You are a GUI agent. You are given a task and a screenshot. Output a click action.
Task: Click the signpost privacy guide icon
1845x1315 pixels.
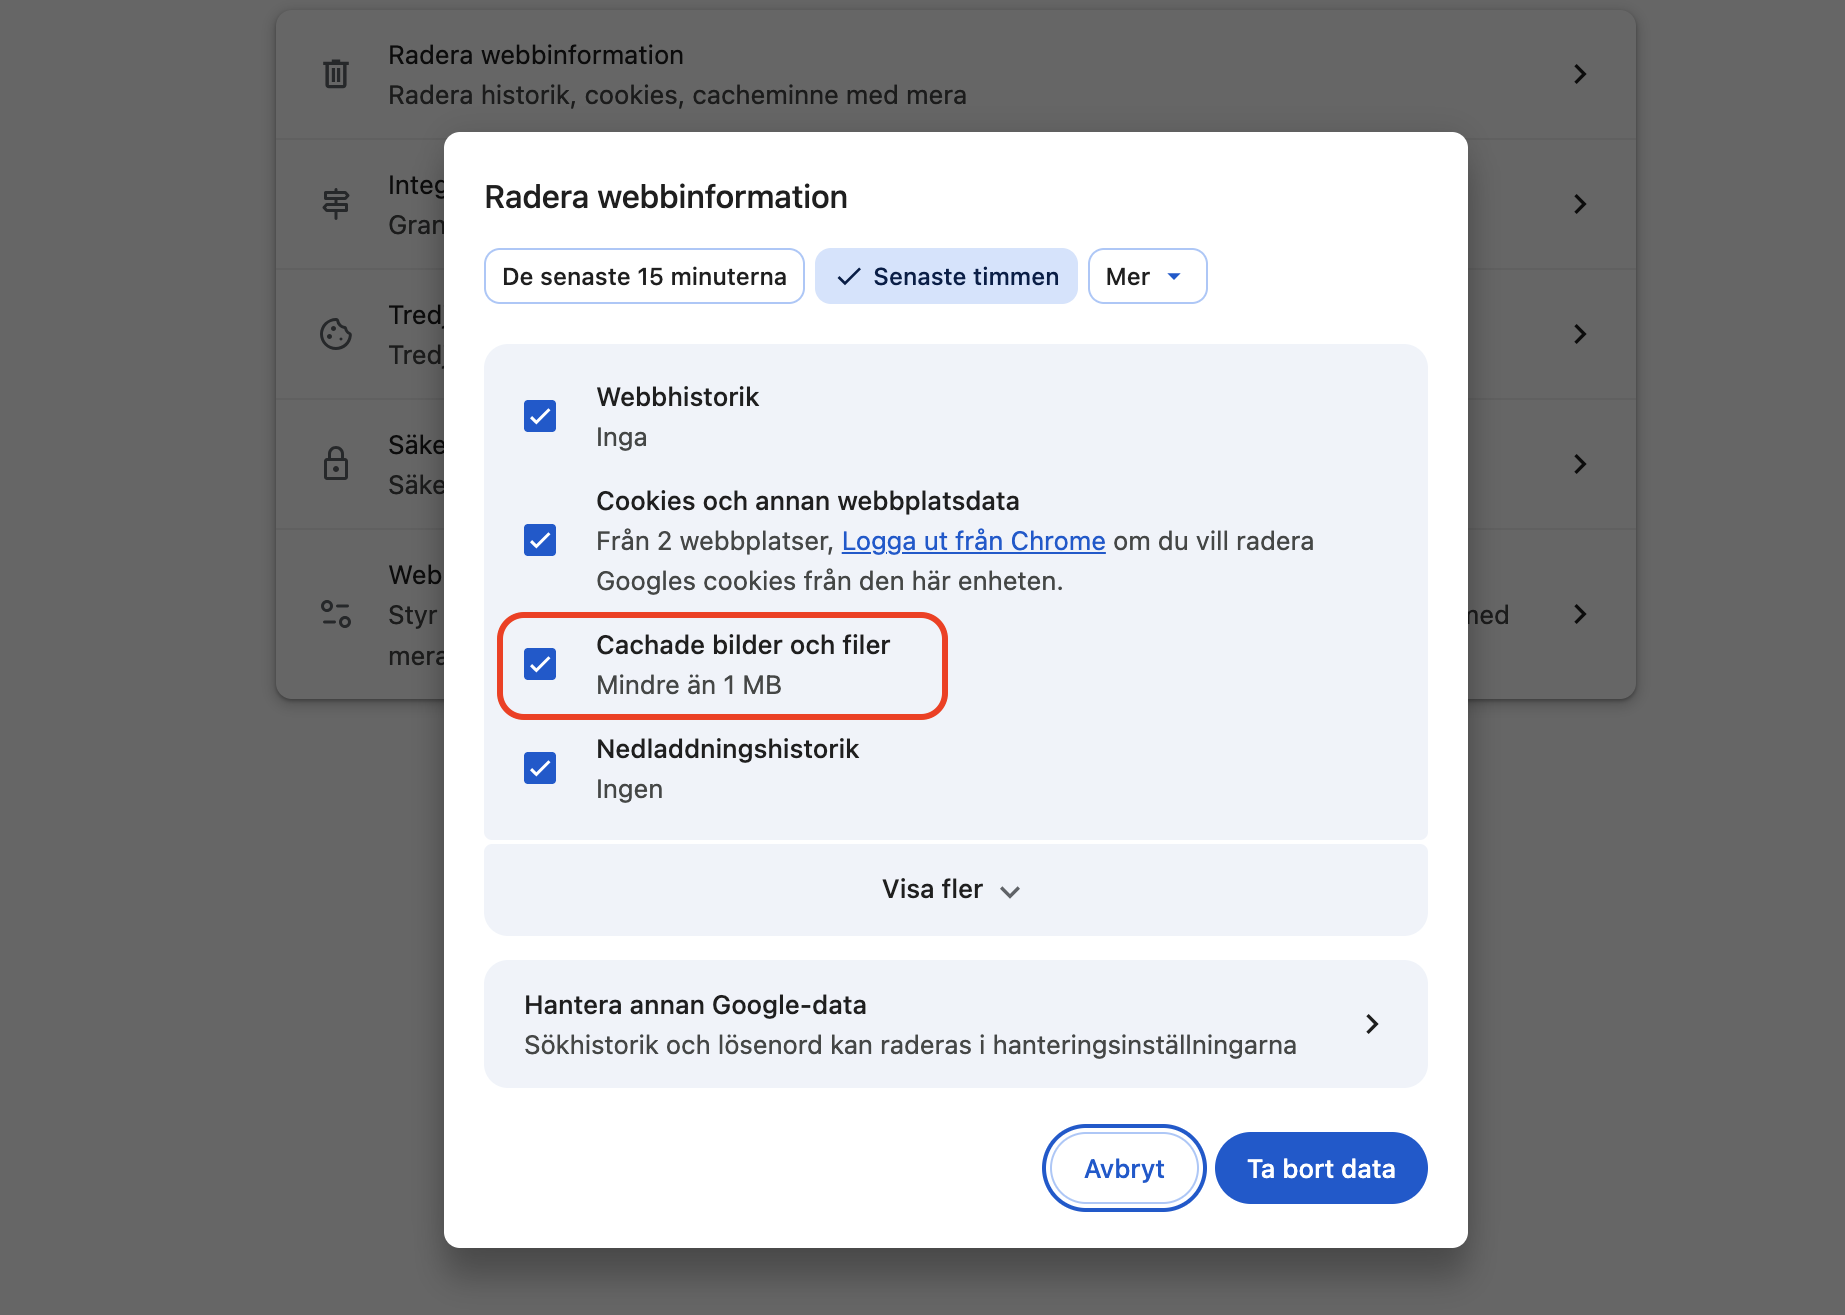pos(336,204)
